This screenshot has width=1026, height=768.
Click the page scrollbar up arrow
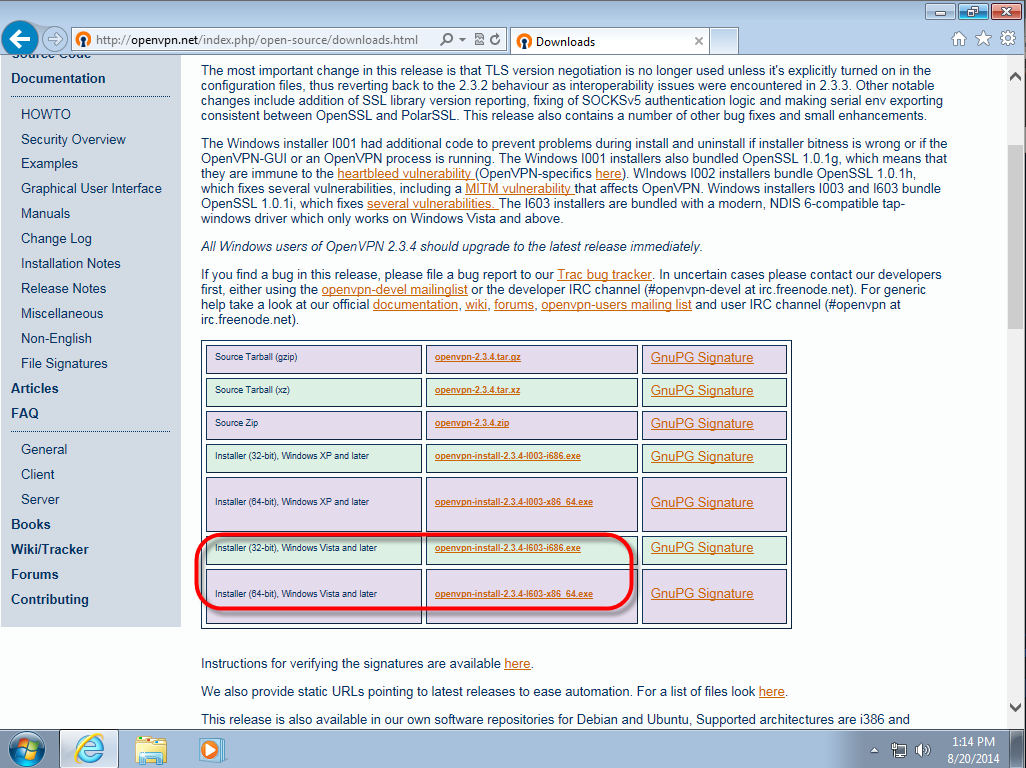click(1016, 77)
